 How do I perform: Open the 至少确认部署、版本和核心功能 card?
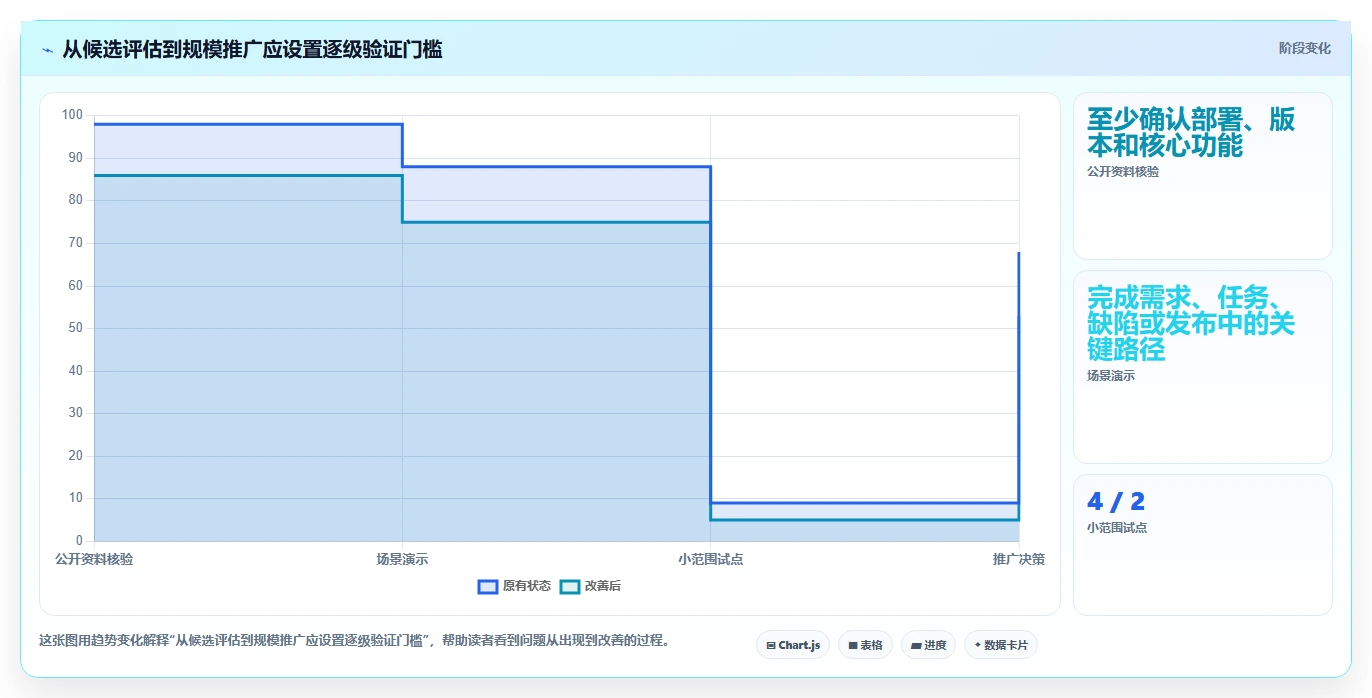point(1202,176)
